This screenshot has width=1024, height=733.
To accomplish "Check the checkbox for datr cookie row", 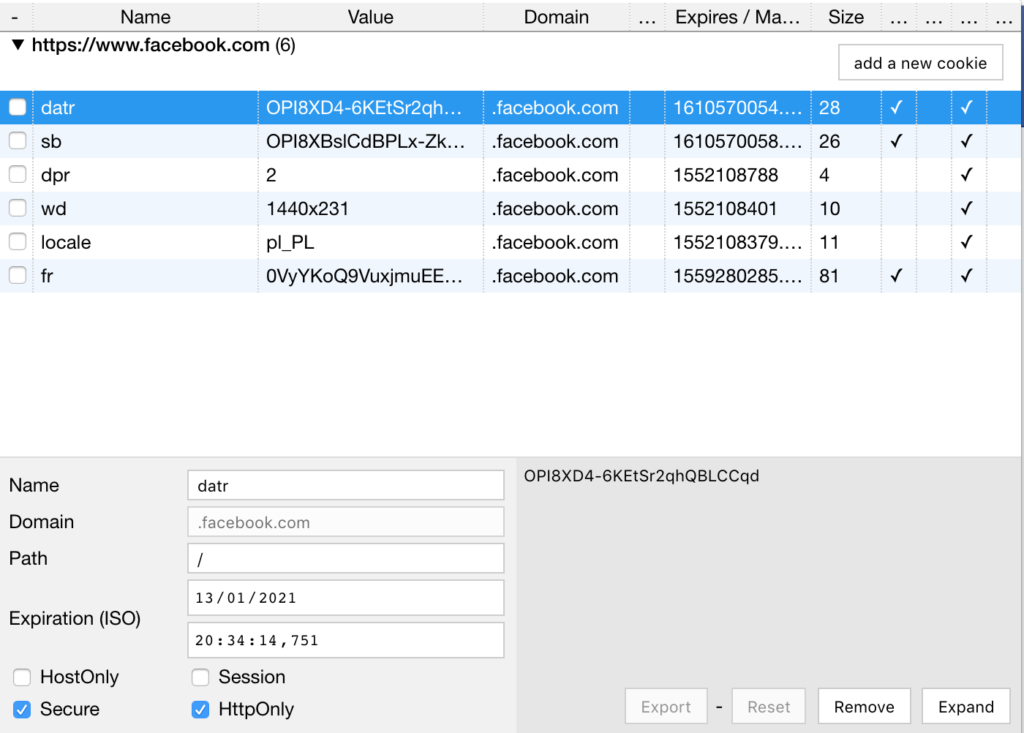I will point(18,107).
